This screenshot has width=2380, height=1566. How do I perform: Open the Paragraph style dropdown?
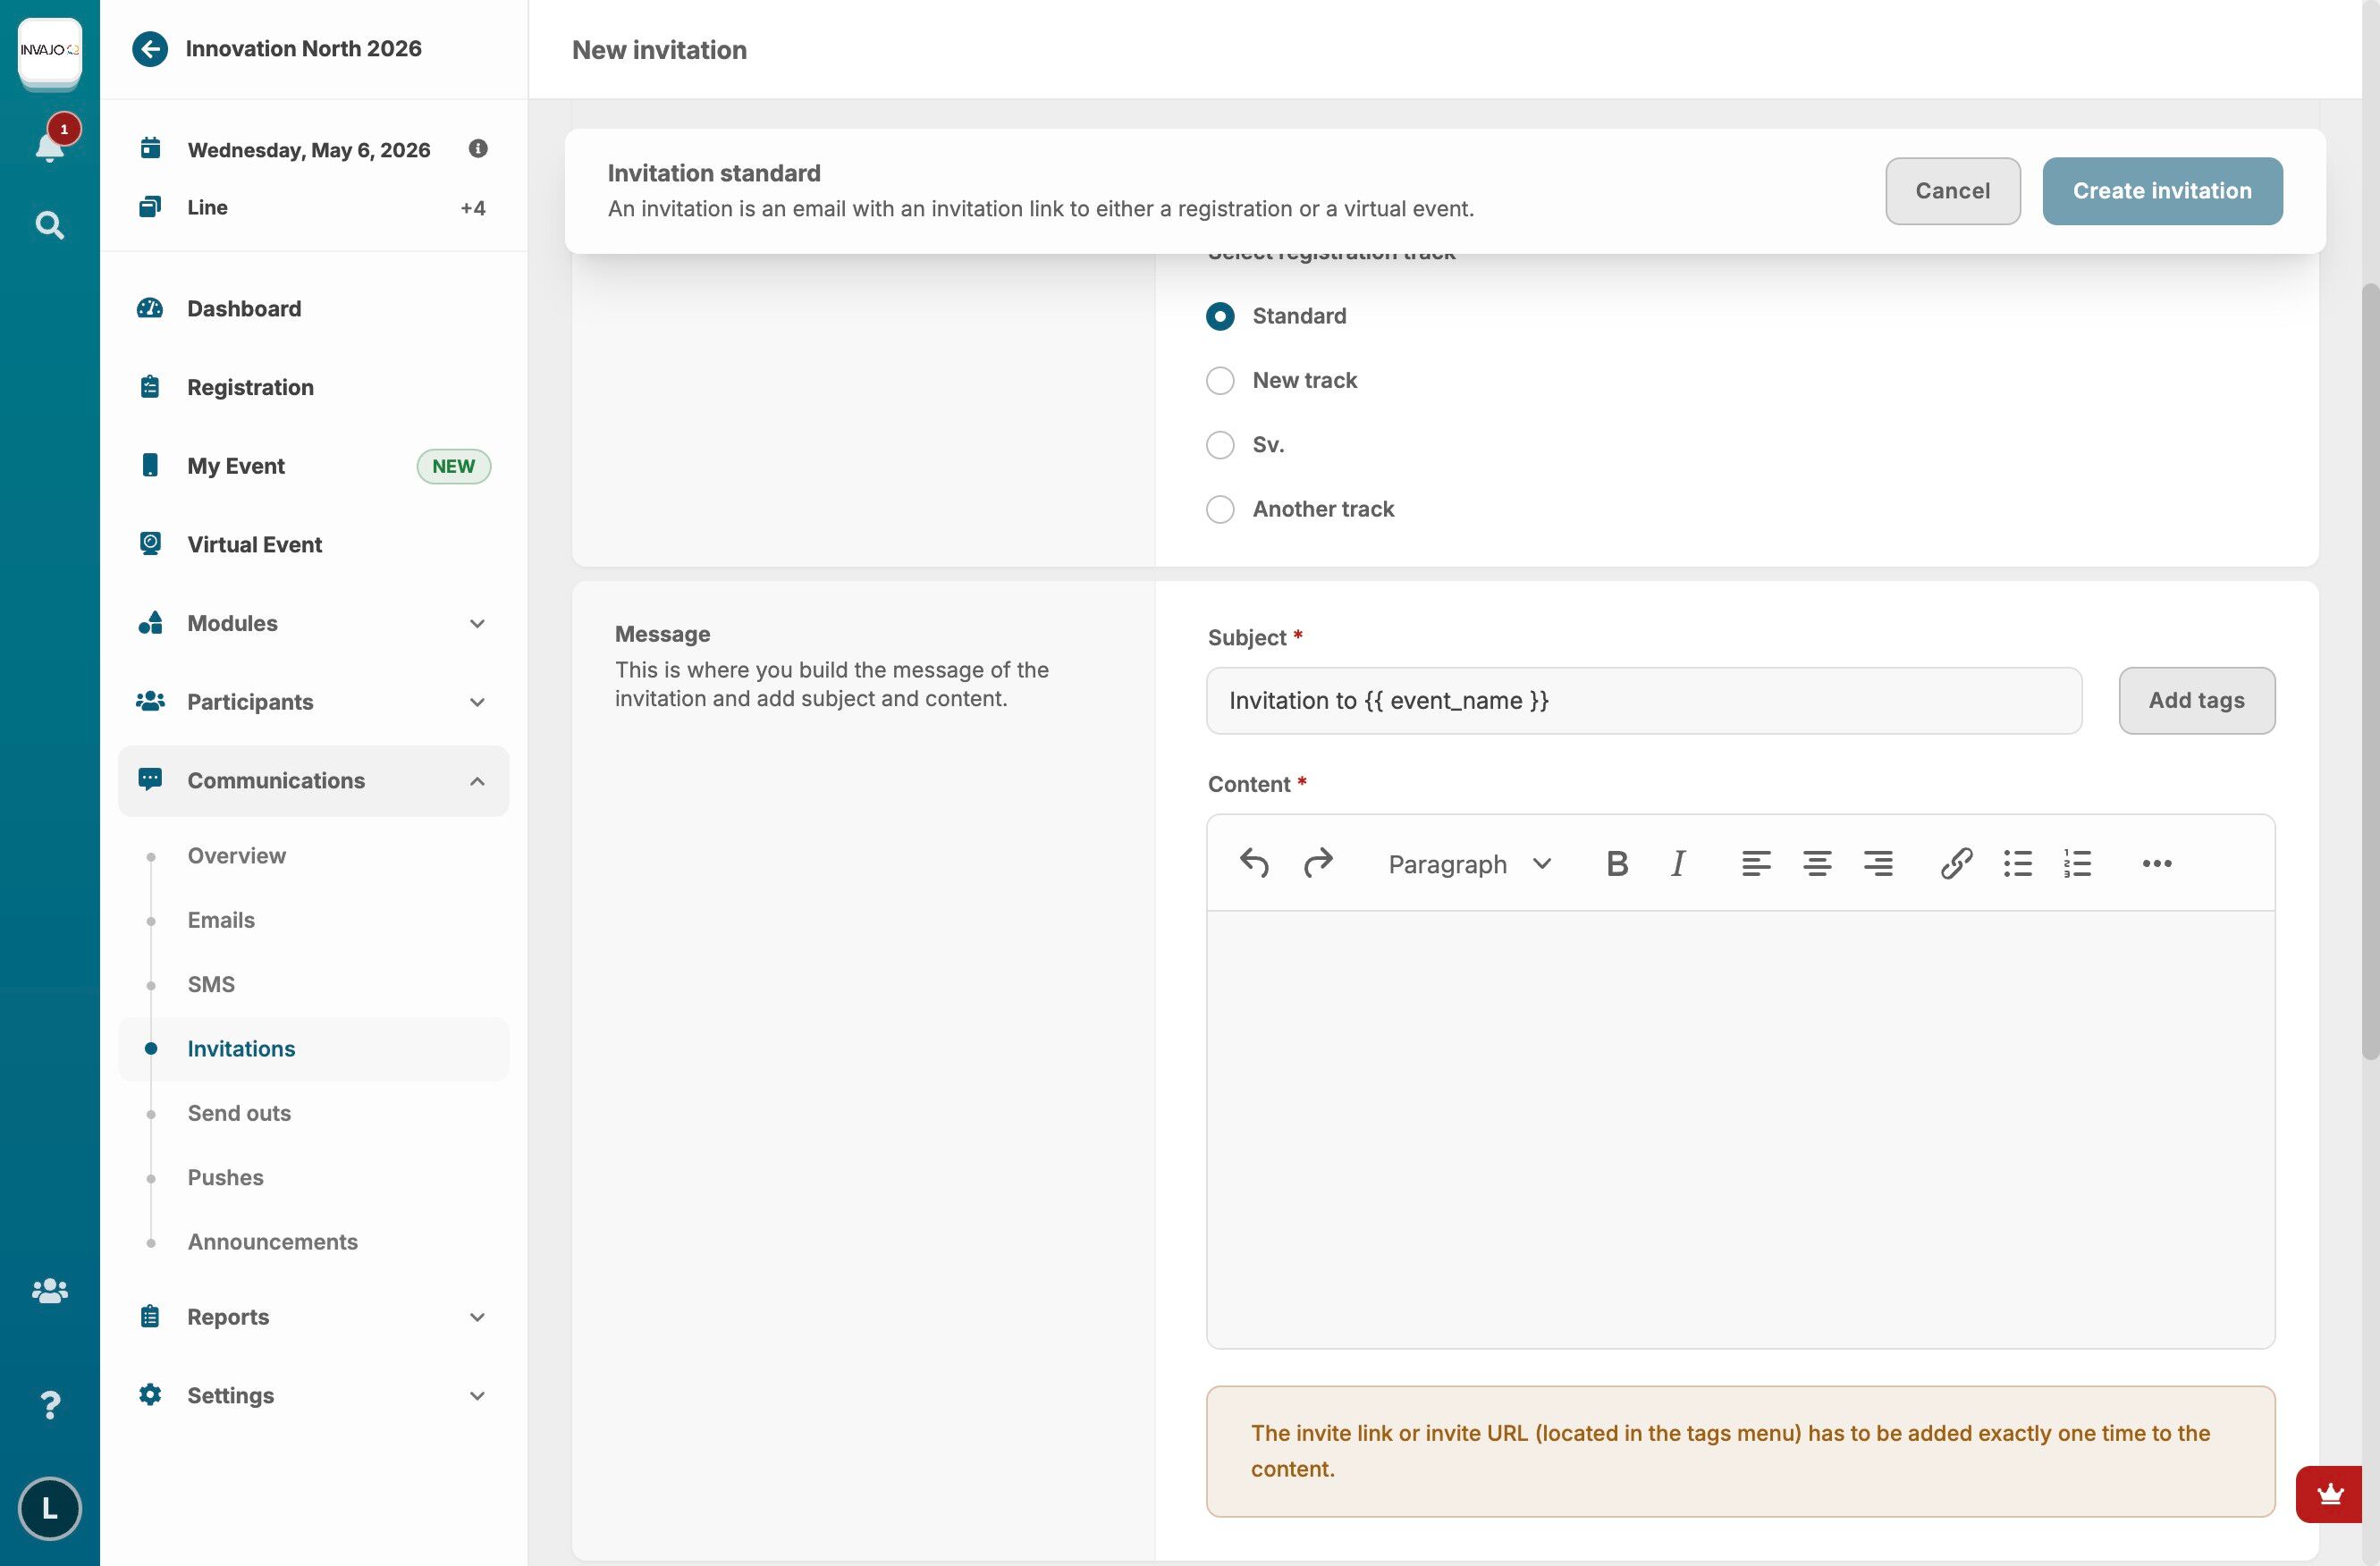pyautogui.click(x=1469, y=864)
